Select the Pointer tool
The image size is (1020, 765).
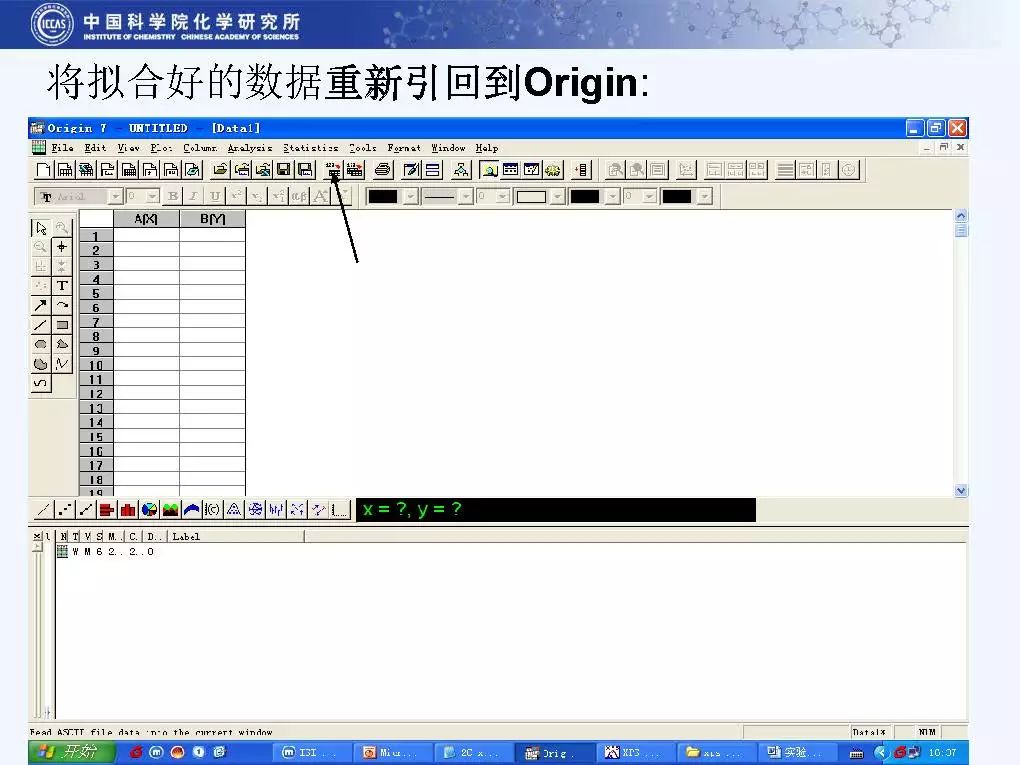41,228
